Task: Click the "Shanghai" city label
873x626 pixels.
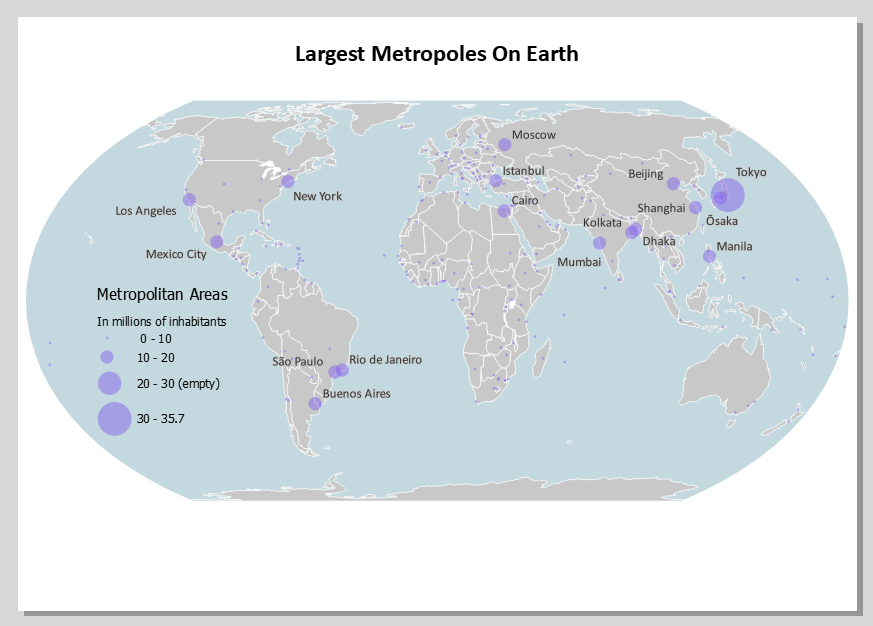Action: coord(661,208)
